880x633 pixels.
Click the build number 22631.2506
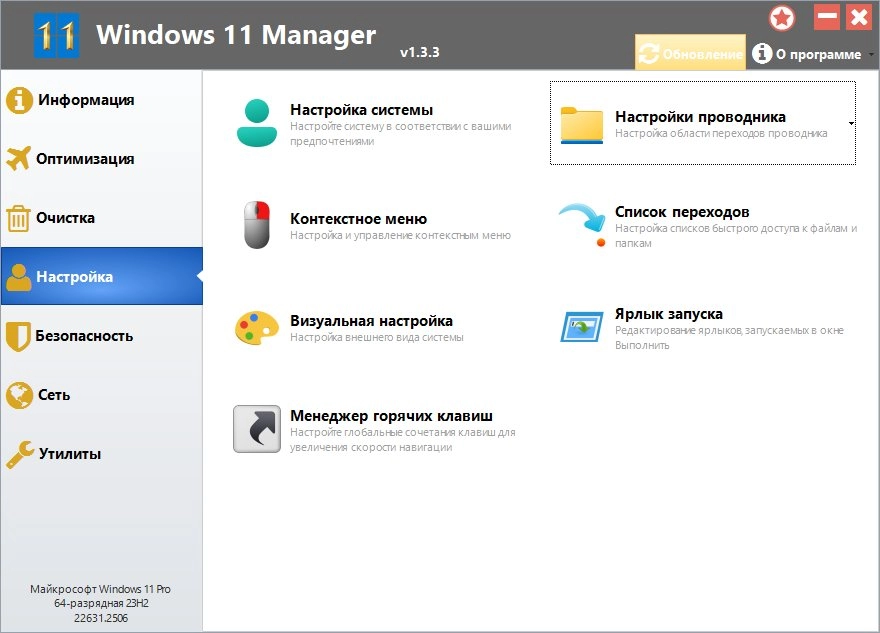101,618
